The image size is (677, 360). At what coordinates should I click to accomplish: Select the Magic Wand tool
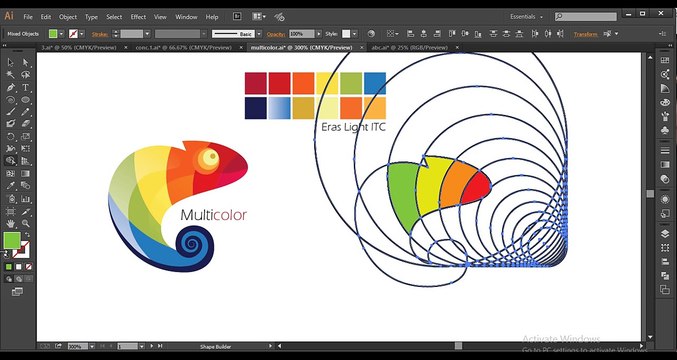tap(10, 75)
